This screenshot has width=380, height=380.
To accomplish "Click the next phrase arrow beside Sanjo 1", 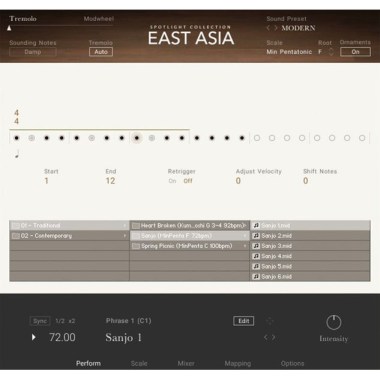I will coord(274,337).
